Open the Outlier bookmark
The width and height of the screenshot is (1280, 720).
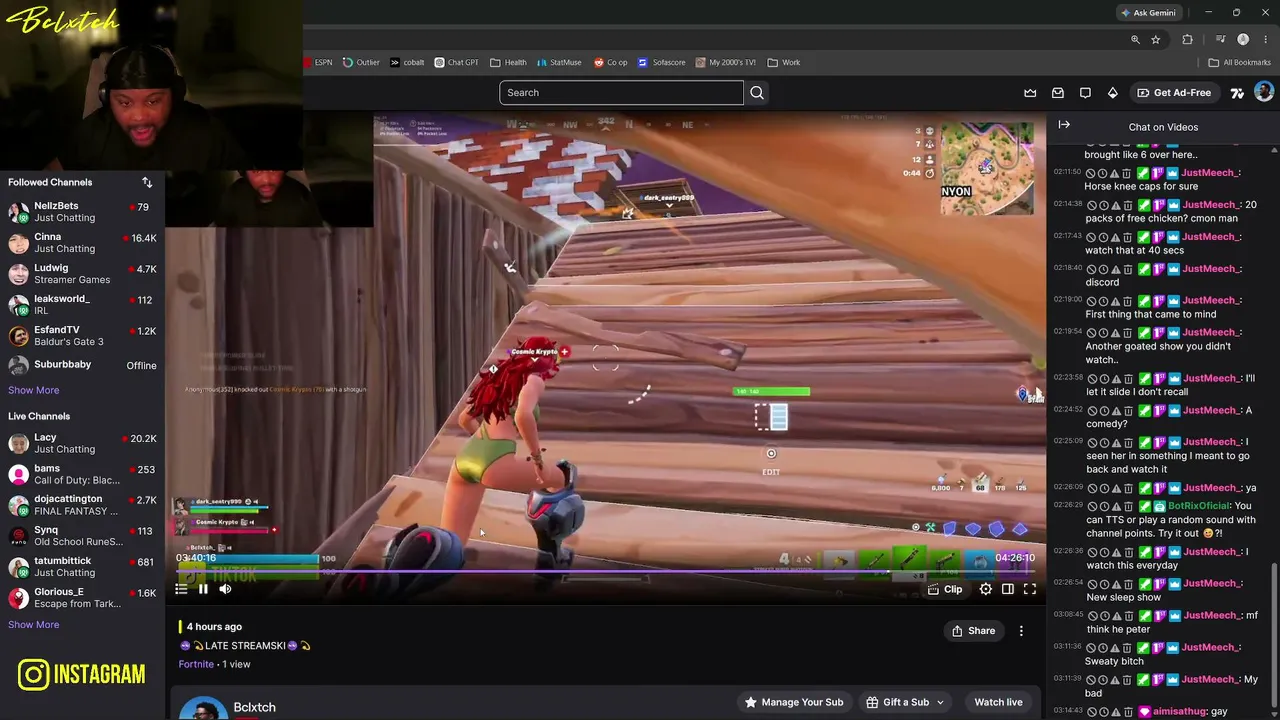point(361,62)
